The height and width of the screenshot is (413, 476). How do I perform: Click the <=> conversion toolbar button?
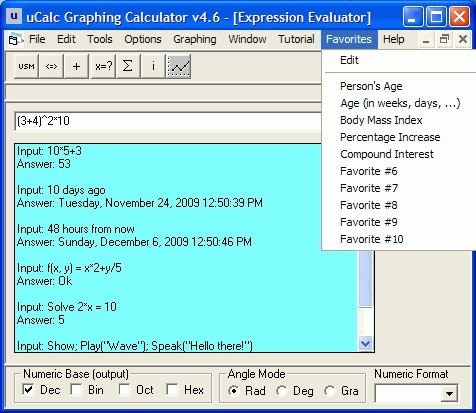[51, 66]
